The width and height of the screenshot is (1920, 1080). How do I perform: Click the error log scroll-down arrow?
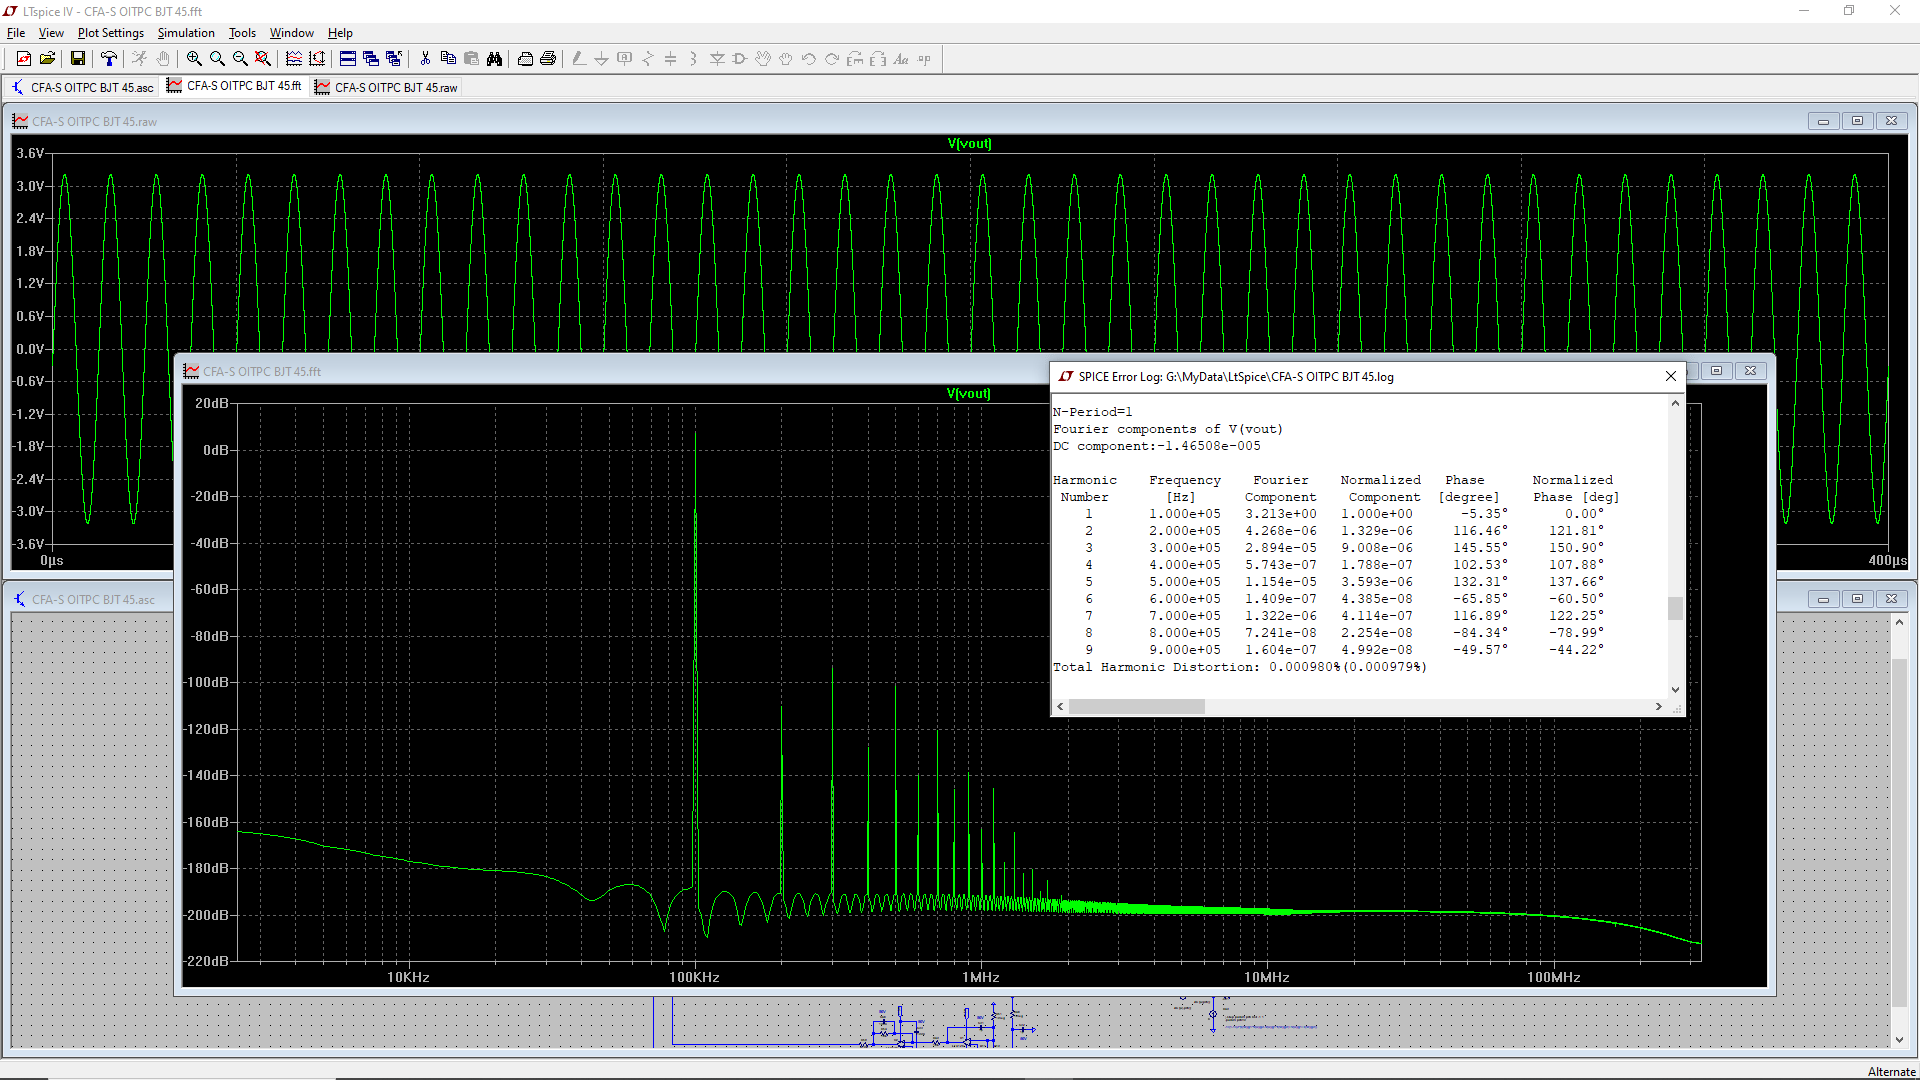[1676, 690]
